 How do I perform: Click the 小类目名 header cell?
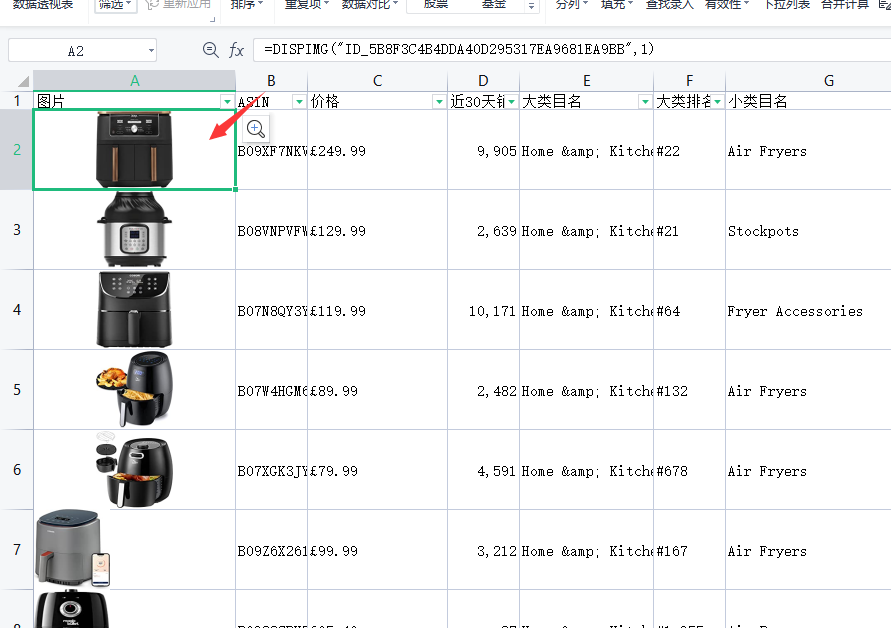point(808,102)
